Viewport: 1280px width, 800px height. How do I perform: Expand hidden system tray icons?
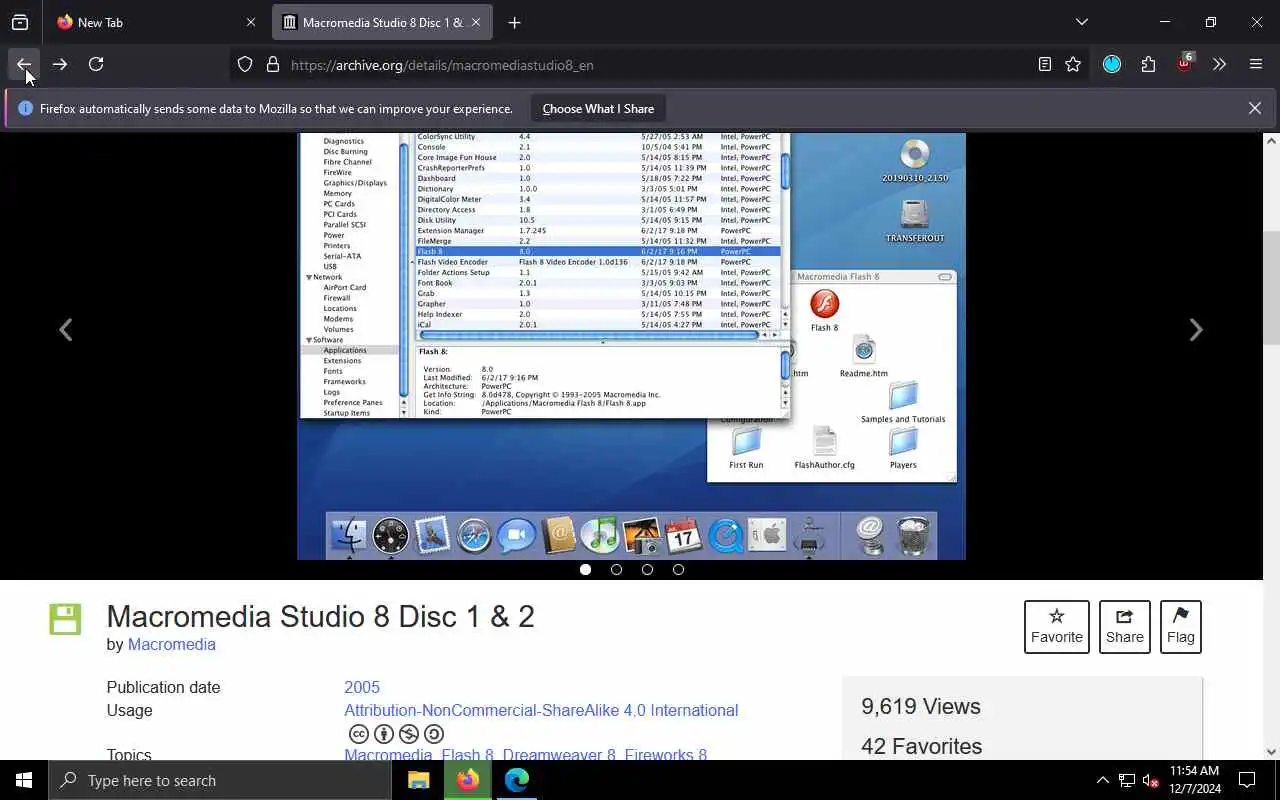tap(1102, 780)
